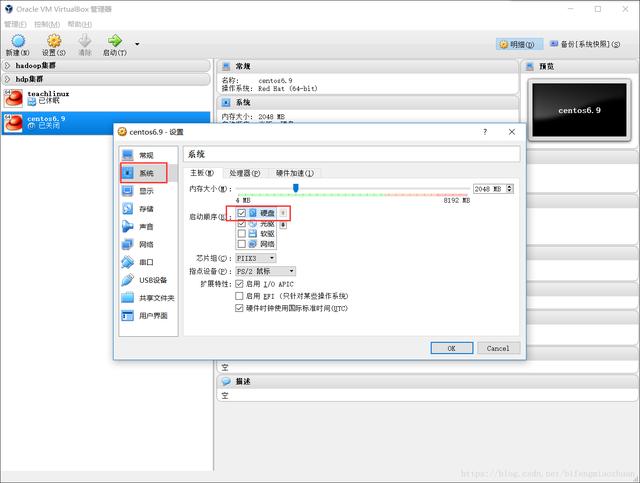This screenshot has height=483, width=640.
Task: Click the 清除 (Discard) toolbar icon
Action: [85, 45]
